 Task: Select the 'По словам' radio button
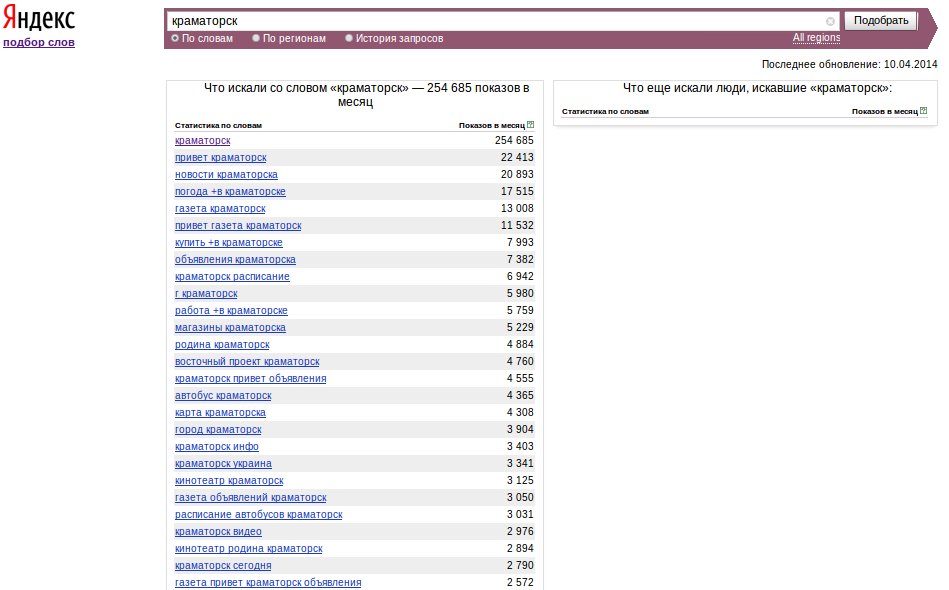tap(175, 38)
